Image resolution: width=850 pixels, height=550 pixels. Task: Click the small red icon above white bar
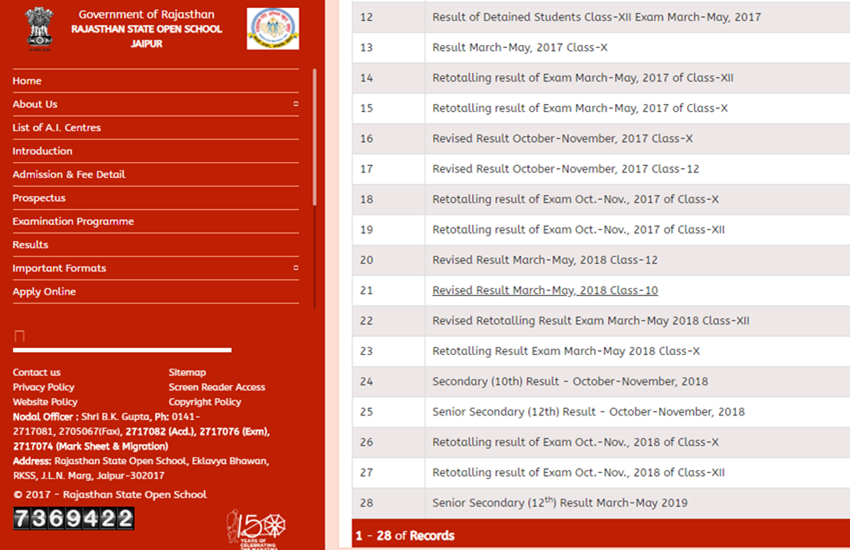19,336
